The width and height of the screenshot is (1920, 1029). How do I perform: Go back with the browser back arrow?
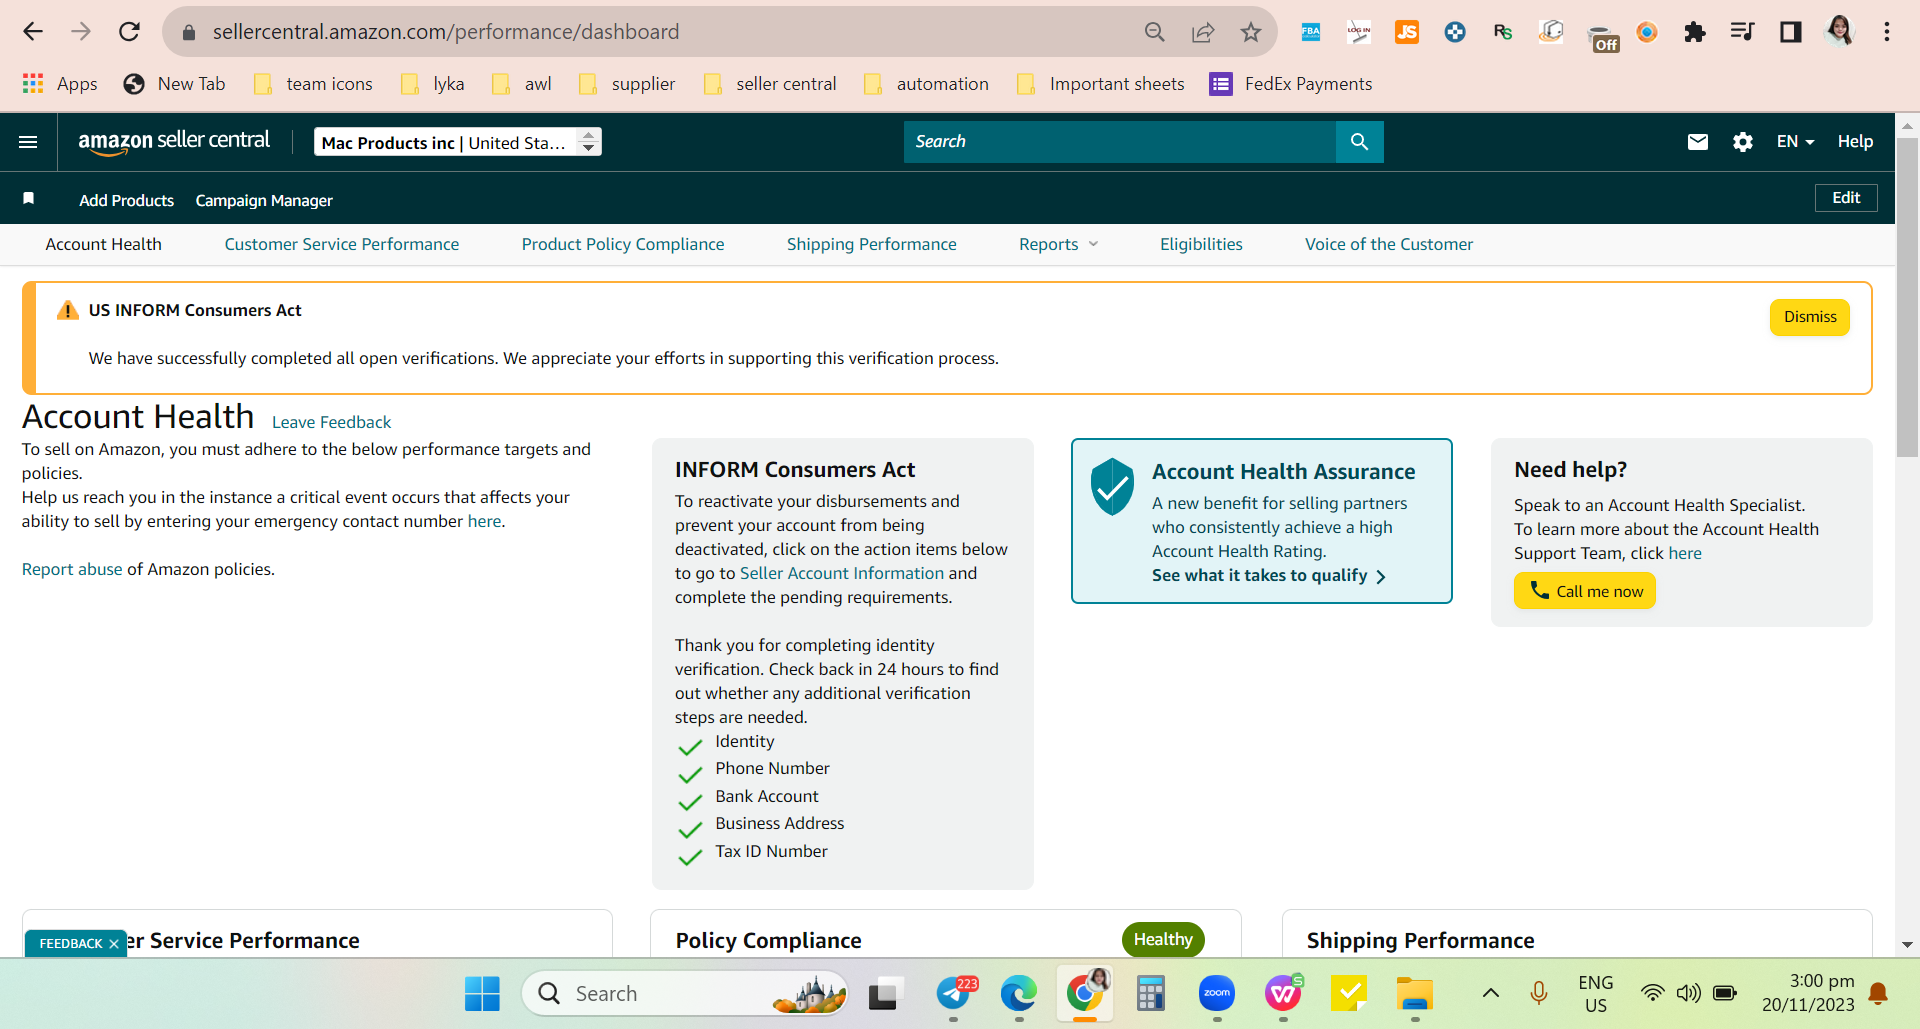point(33,32)
